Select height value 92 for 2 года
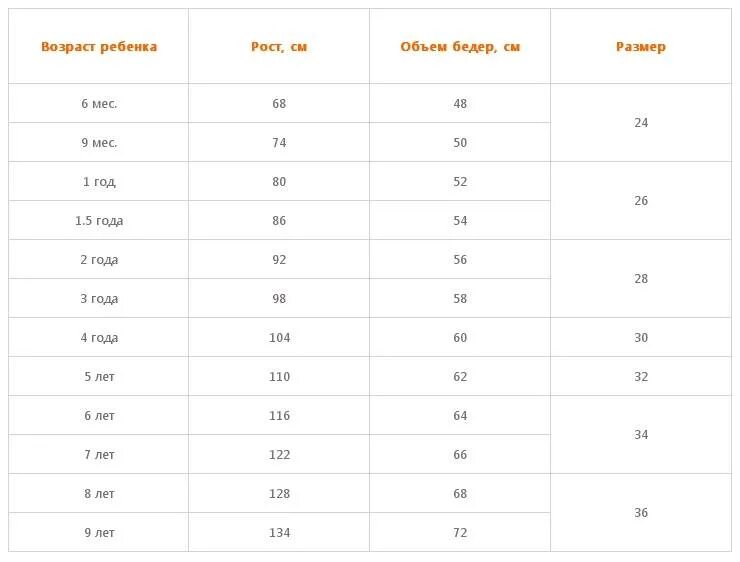Viewport: 740px width, 562px height. tap(279, 260)
